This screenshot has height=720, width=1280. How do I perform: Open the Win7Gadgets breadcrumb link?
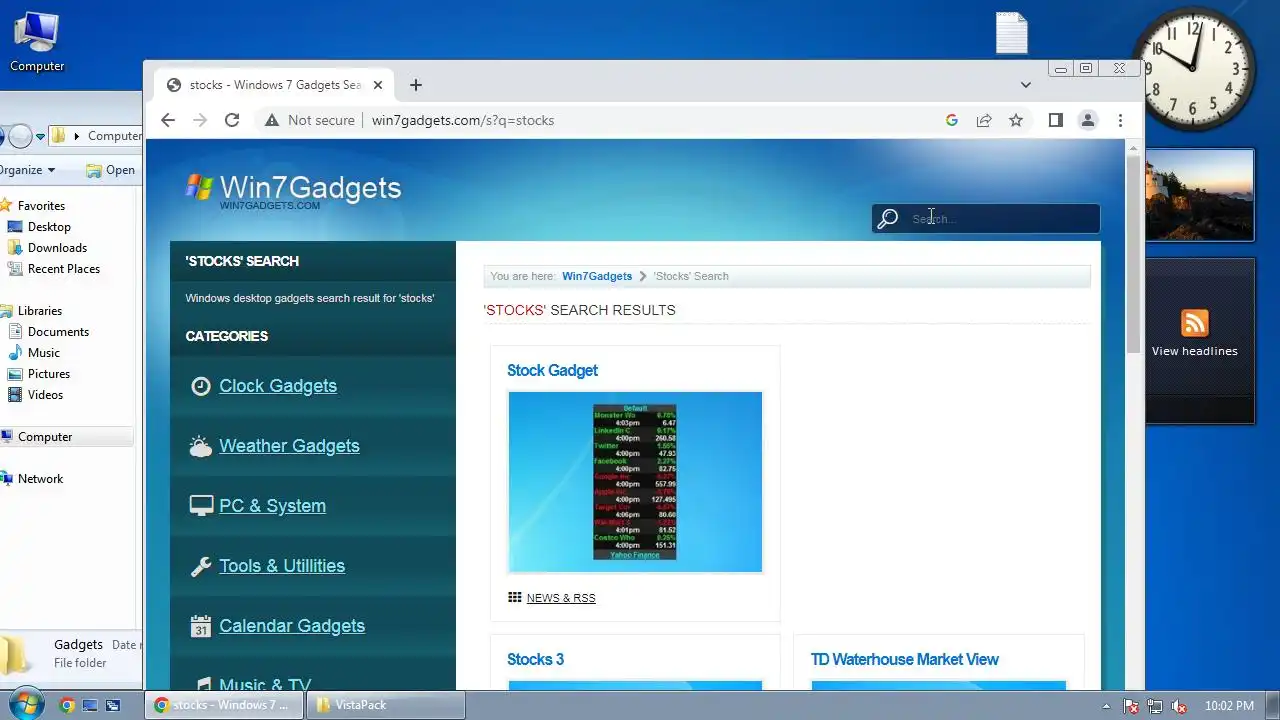(597, 276)
